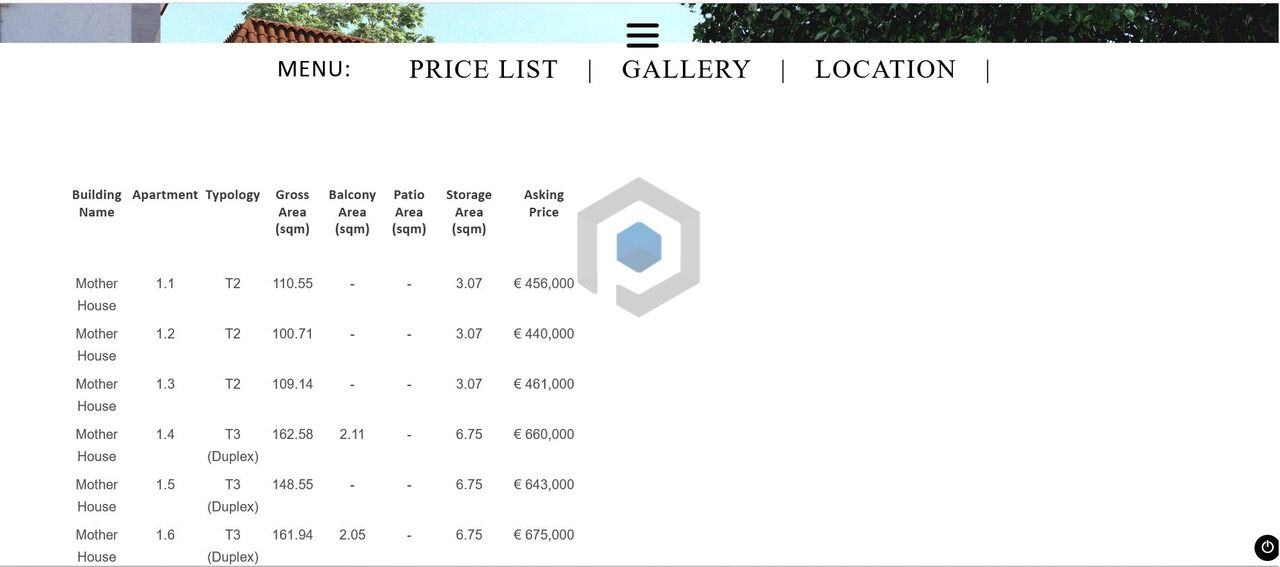Screen dimensions: 1280x567
Task: Click the € 643,000 asking price
Action: tap(544, 484)
